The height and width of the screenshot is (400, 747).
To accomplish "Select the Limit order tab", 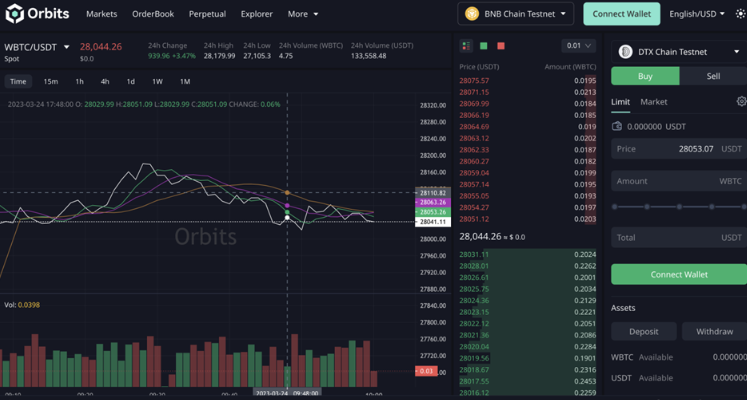I will [x=620, y=101].
